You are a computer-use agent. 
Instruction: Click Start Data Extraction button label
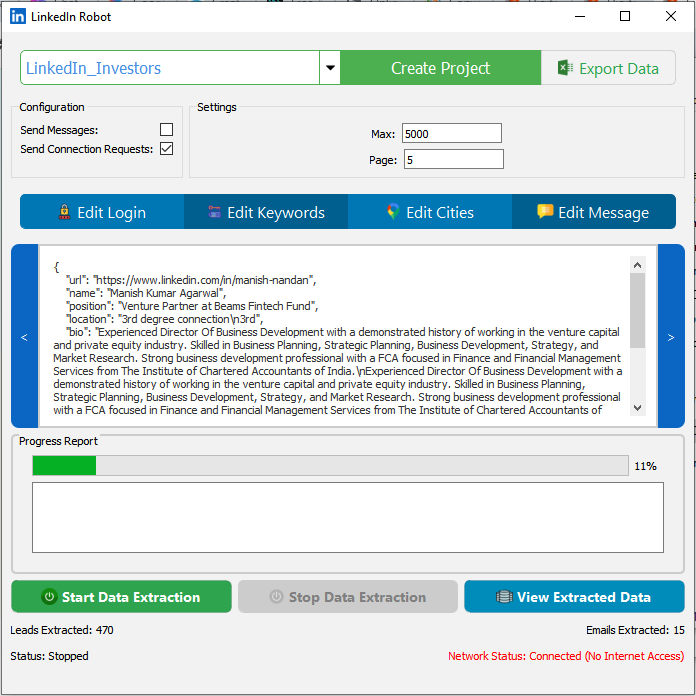tap(131, 597)
